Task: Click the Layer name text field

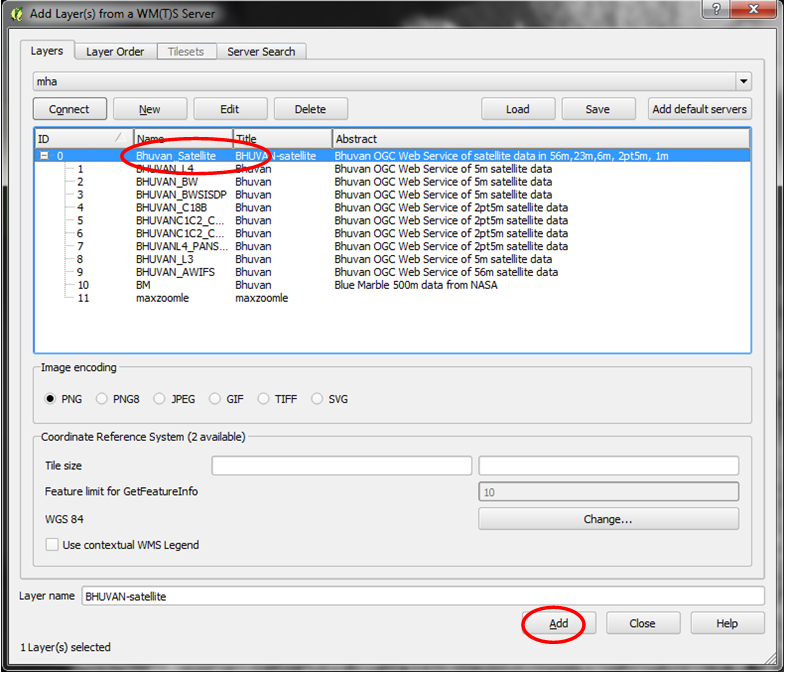Action: (x=423, y=596)
